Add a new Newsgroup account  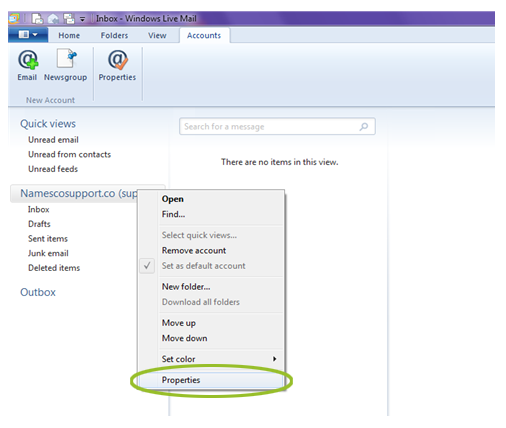click(x=65, y=65)
